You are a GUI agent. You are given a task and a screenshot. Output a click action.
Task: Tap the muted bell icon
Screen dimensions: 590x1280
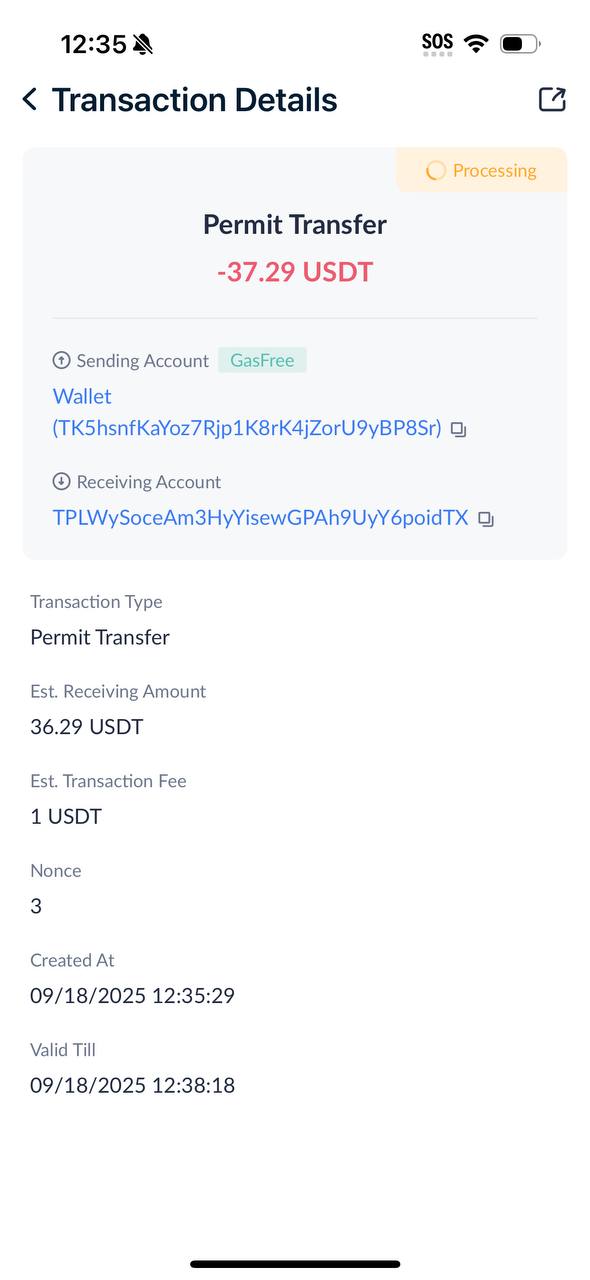(143, 44)
